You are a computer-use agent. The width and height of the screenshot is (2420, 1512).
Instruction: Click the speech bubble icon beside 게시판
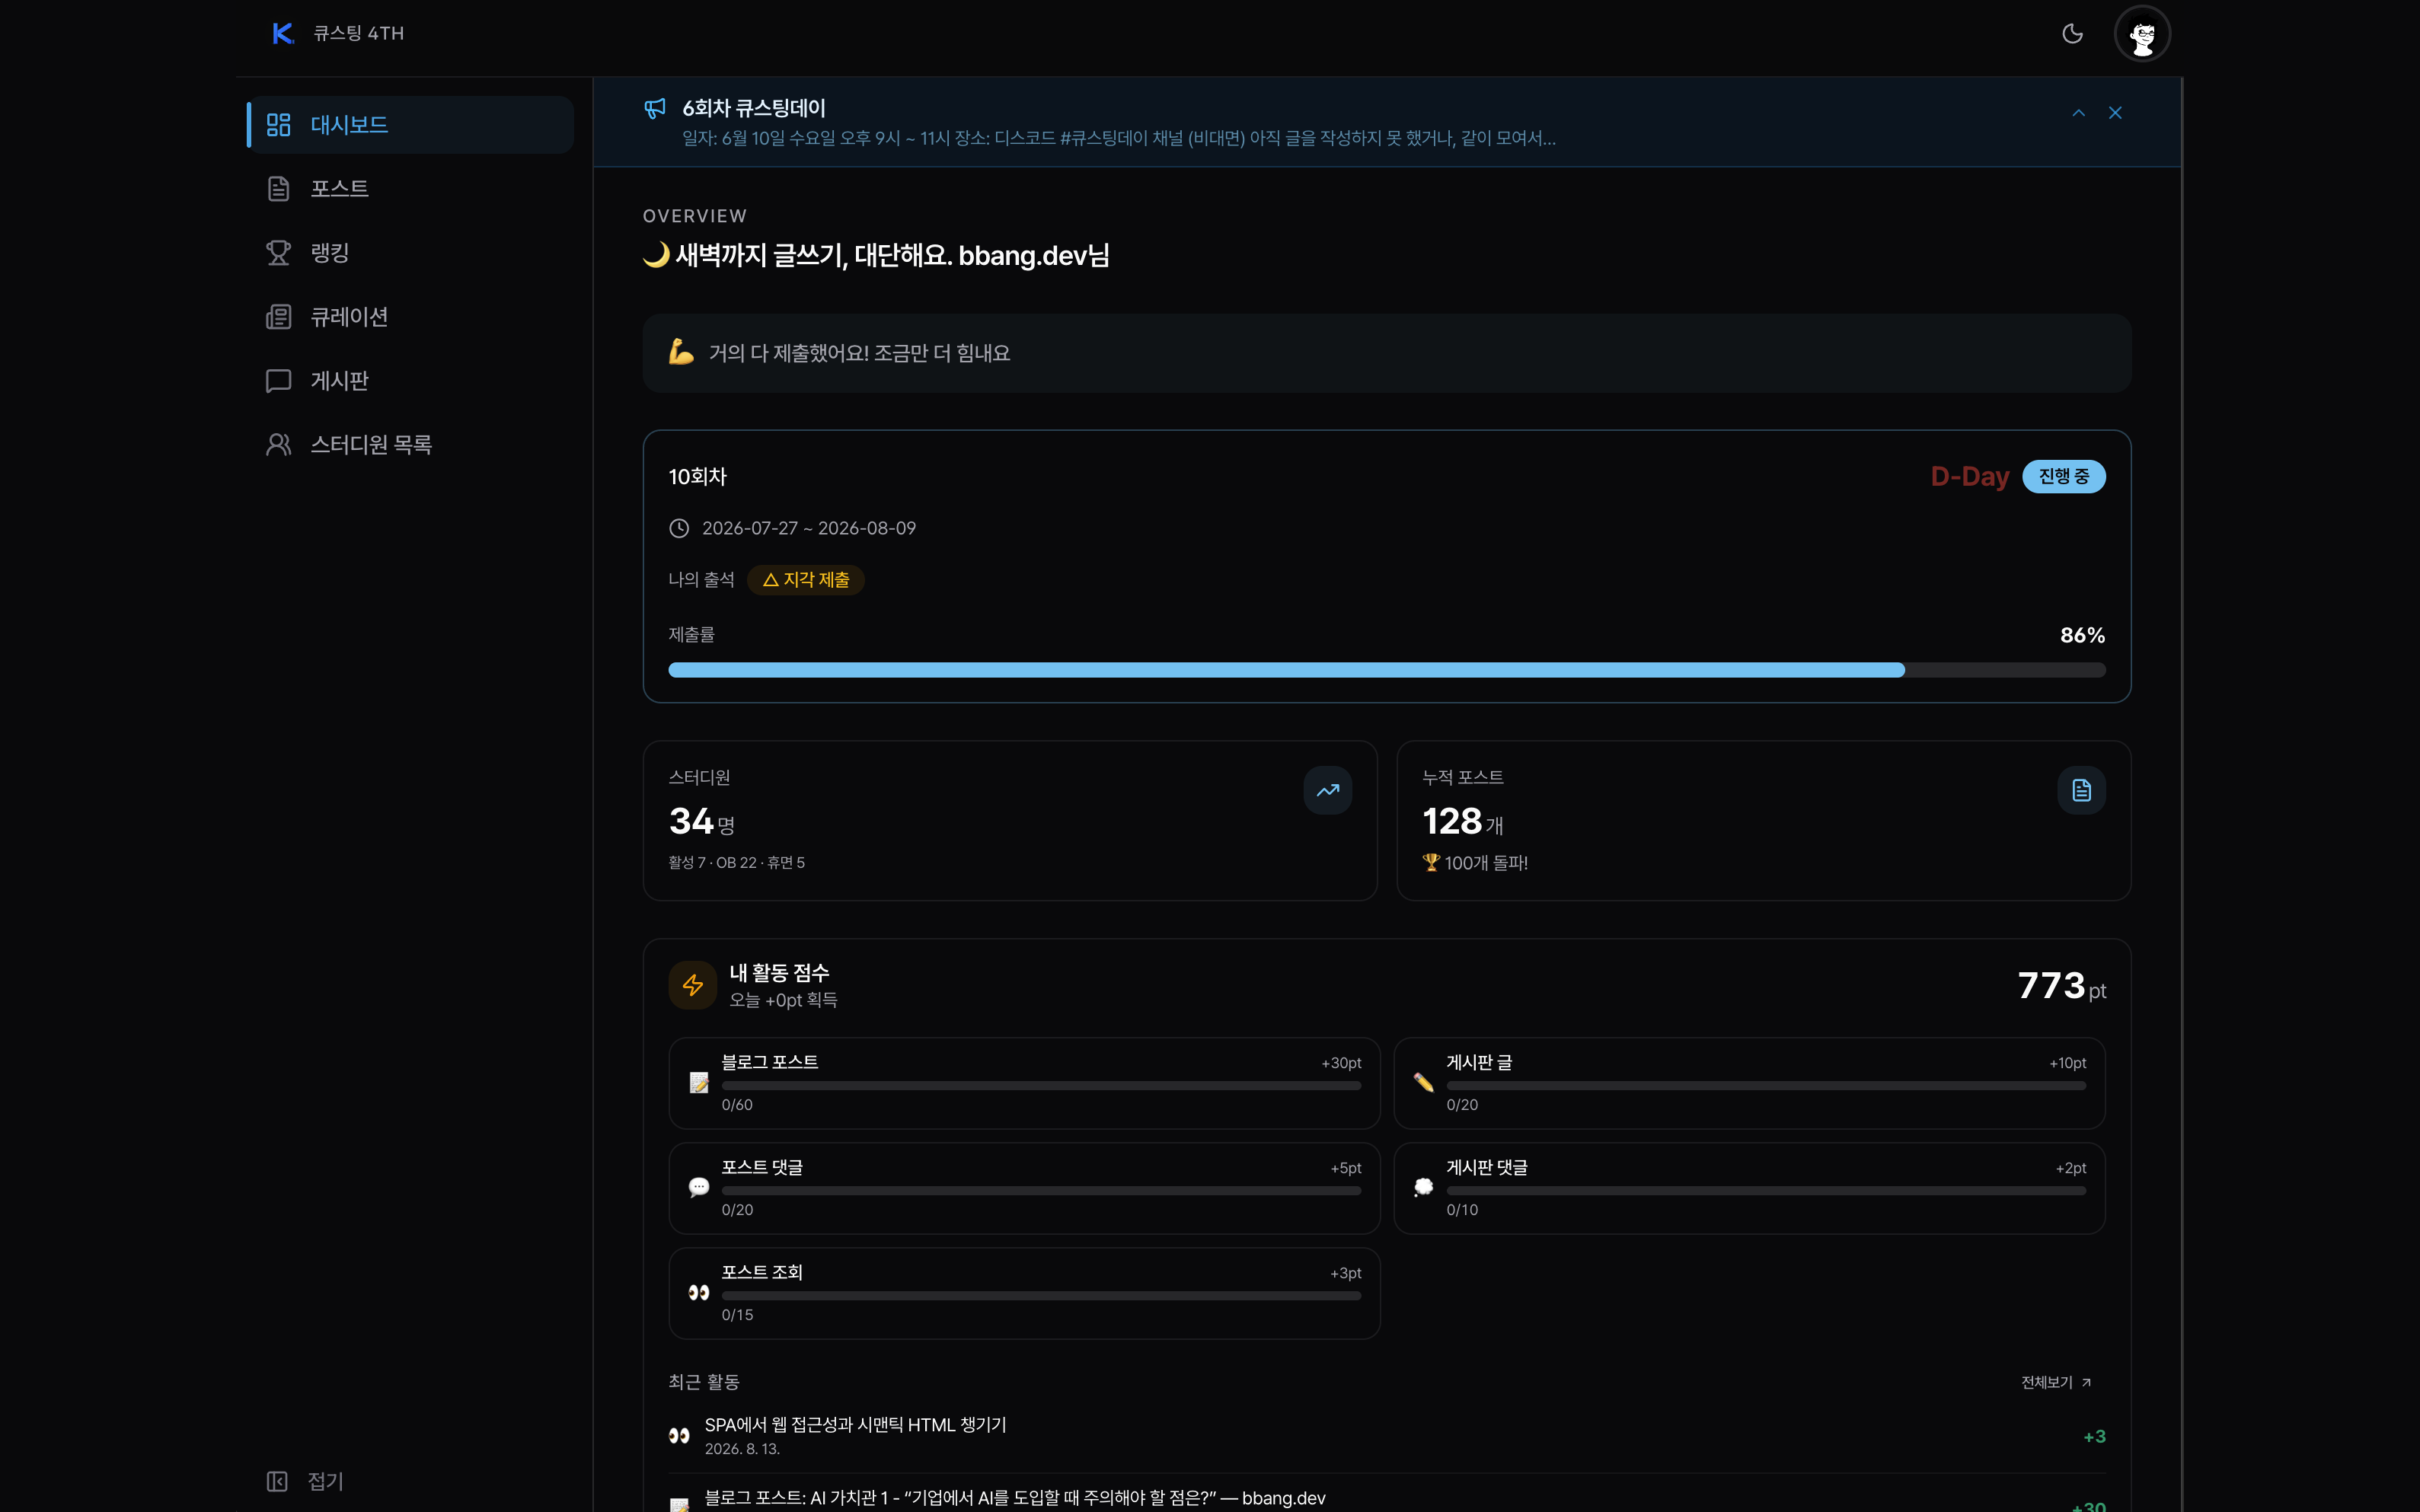click(278, 381)
